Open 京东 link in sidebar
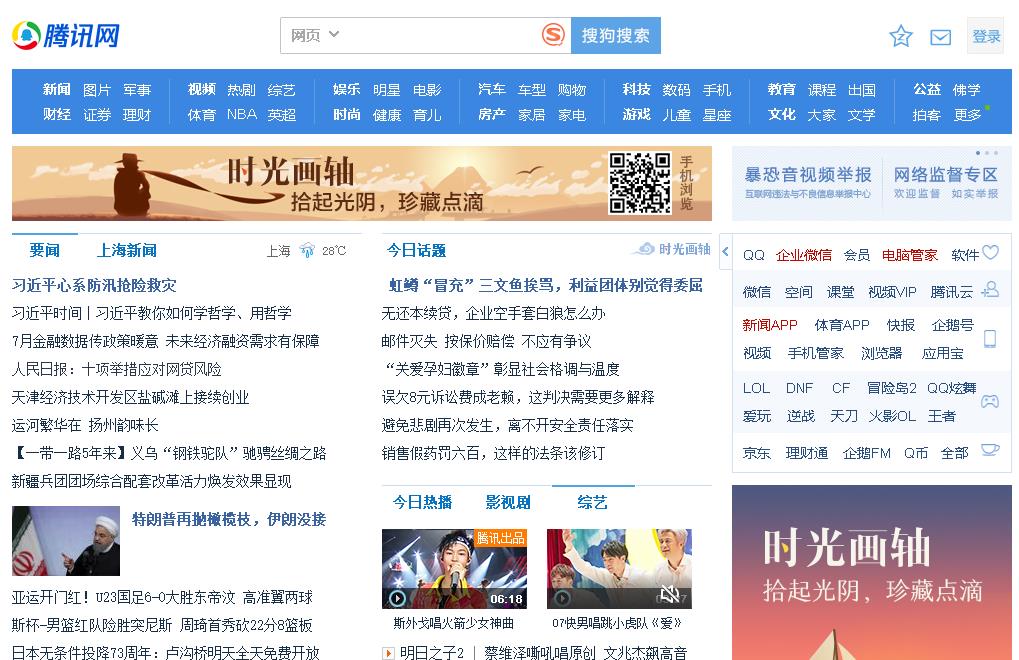The height and width of the screenshot is (660, 1019). pos(756,453)
